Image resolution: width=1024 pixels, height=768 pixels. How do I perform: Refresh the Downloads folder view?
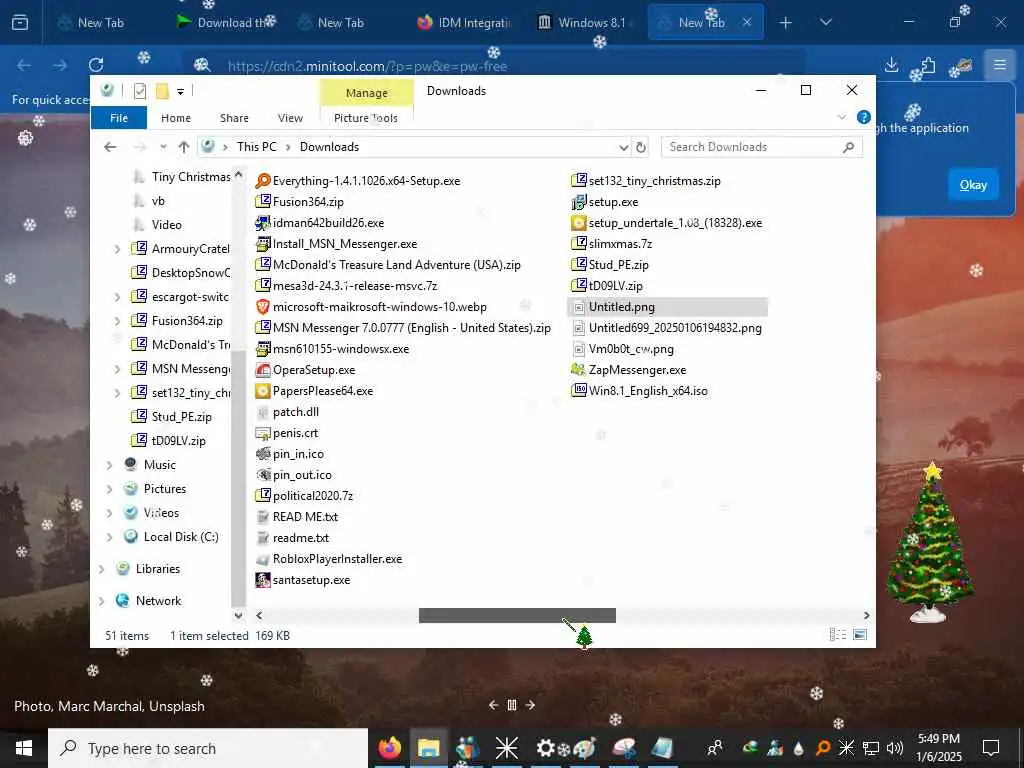tap(641, 147)
